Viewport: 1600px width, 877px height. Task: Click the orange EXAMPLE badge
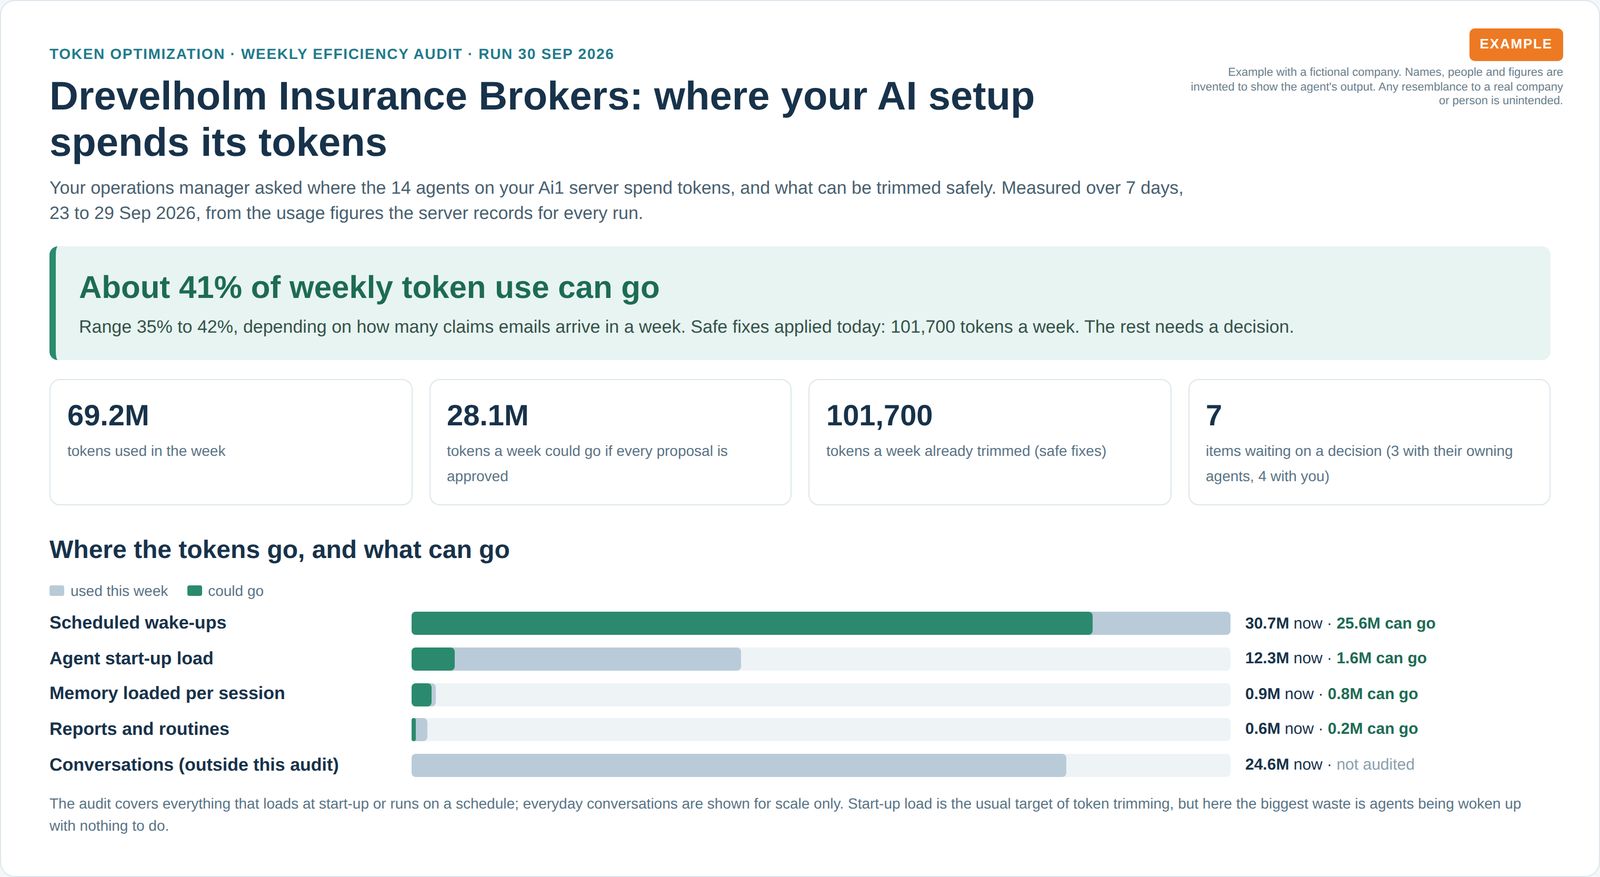point(1515,44)
